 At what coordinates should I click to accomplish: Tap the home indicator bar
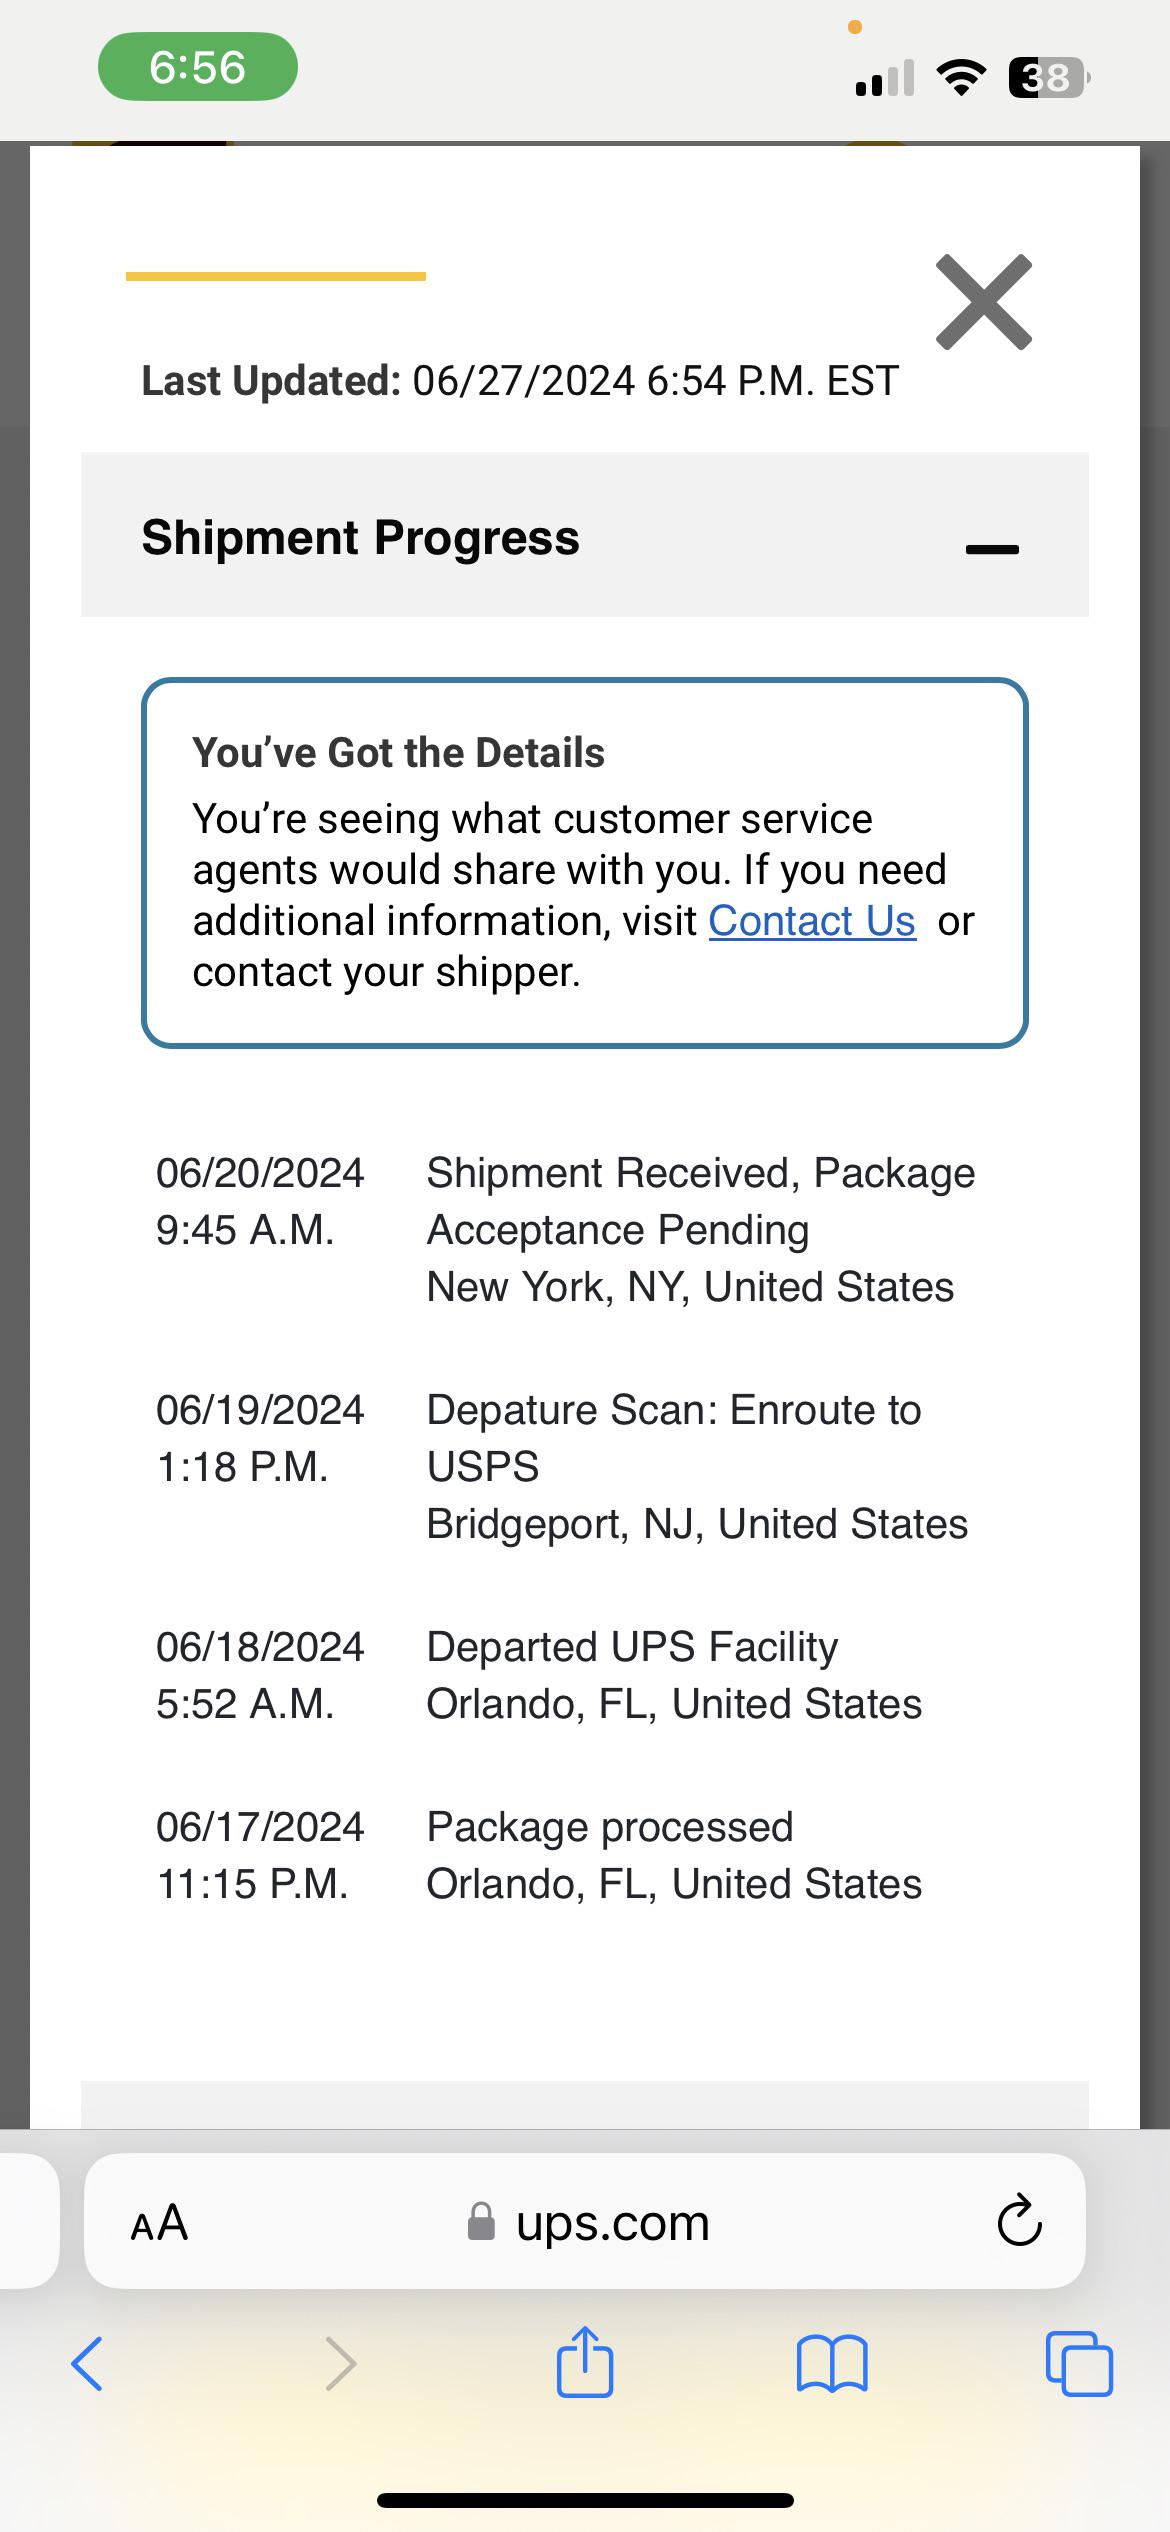[585, 2500]
